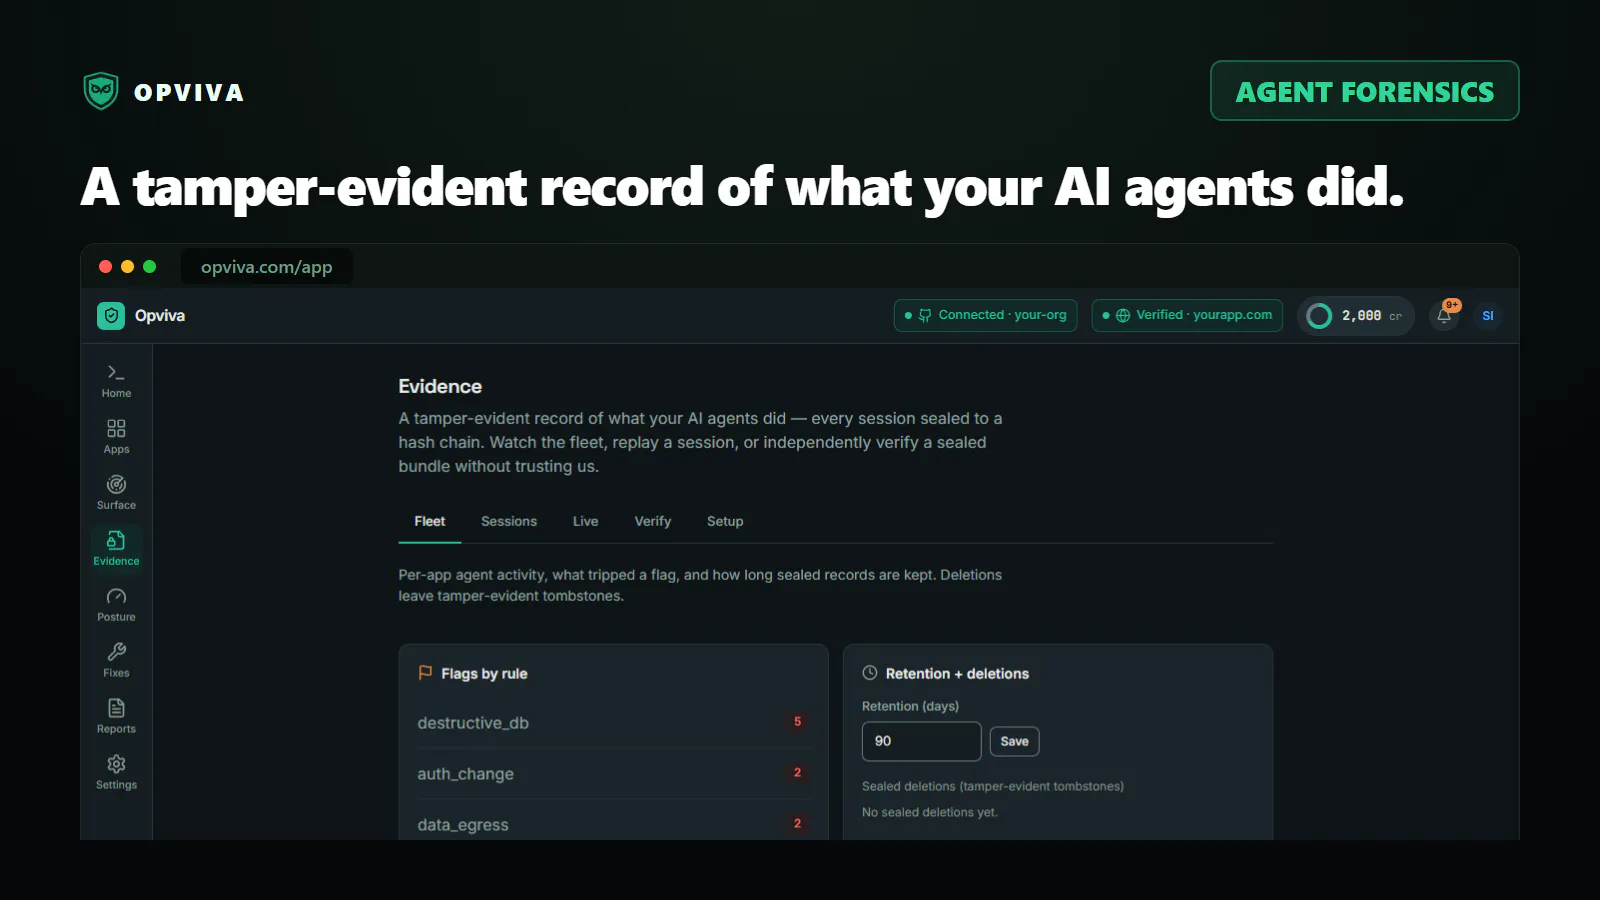
Task: Open the Apps sidebar section
Action: click(x=116, y=437)
